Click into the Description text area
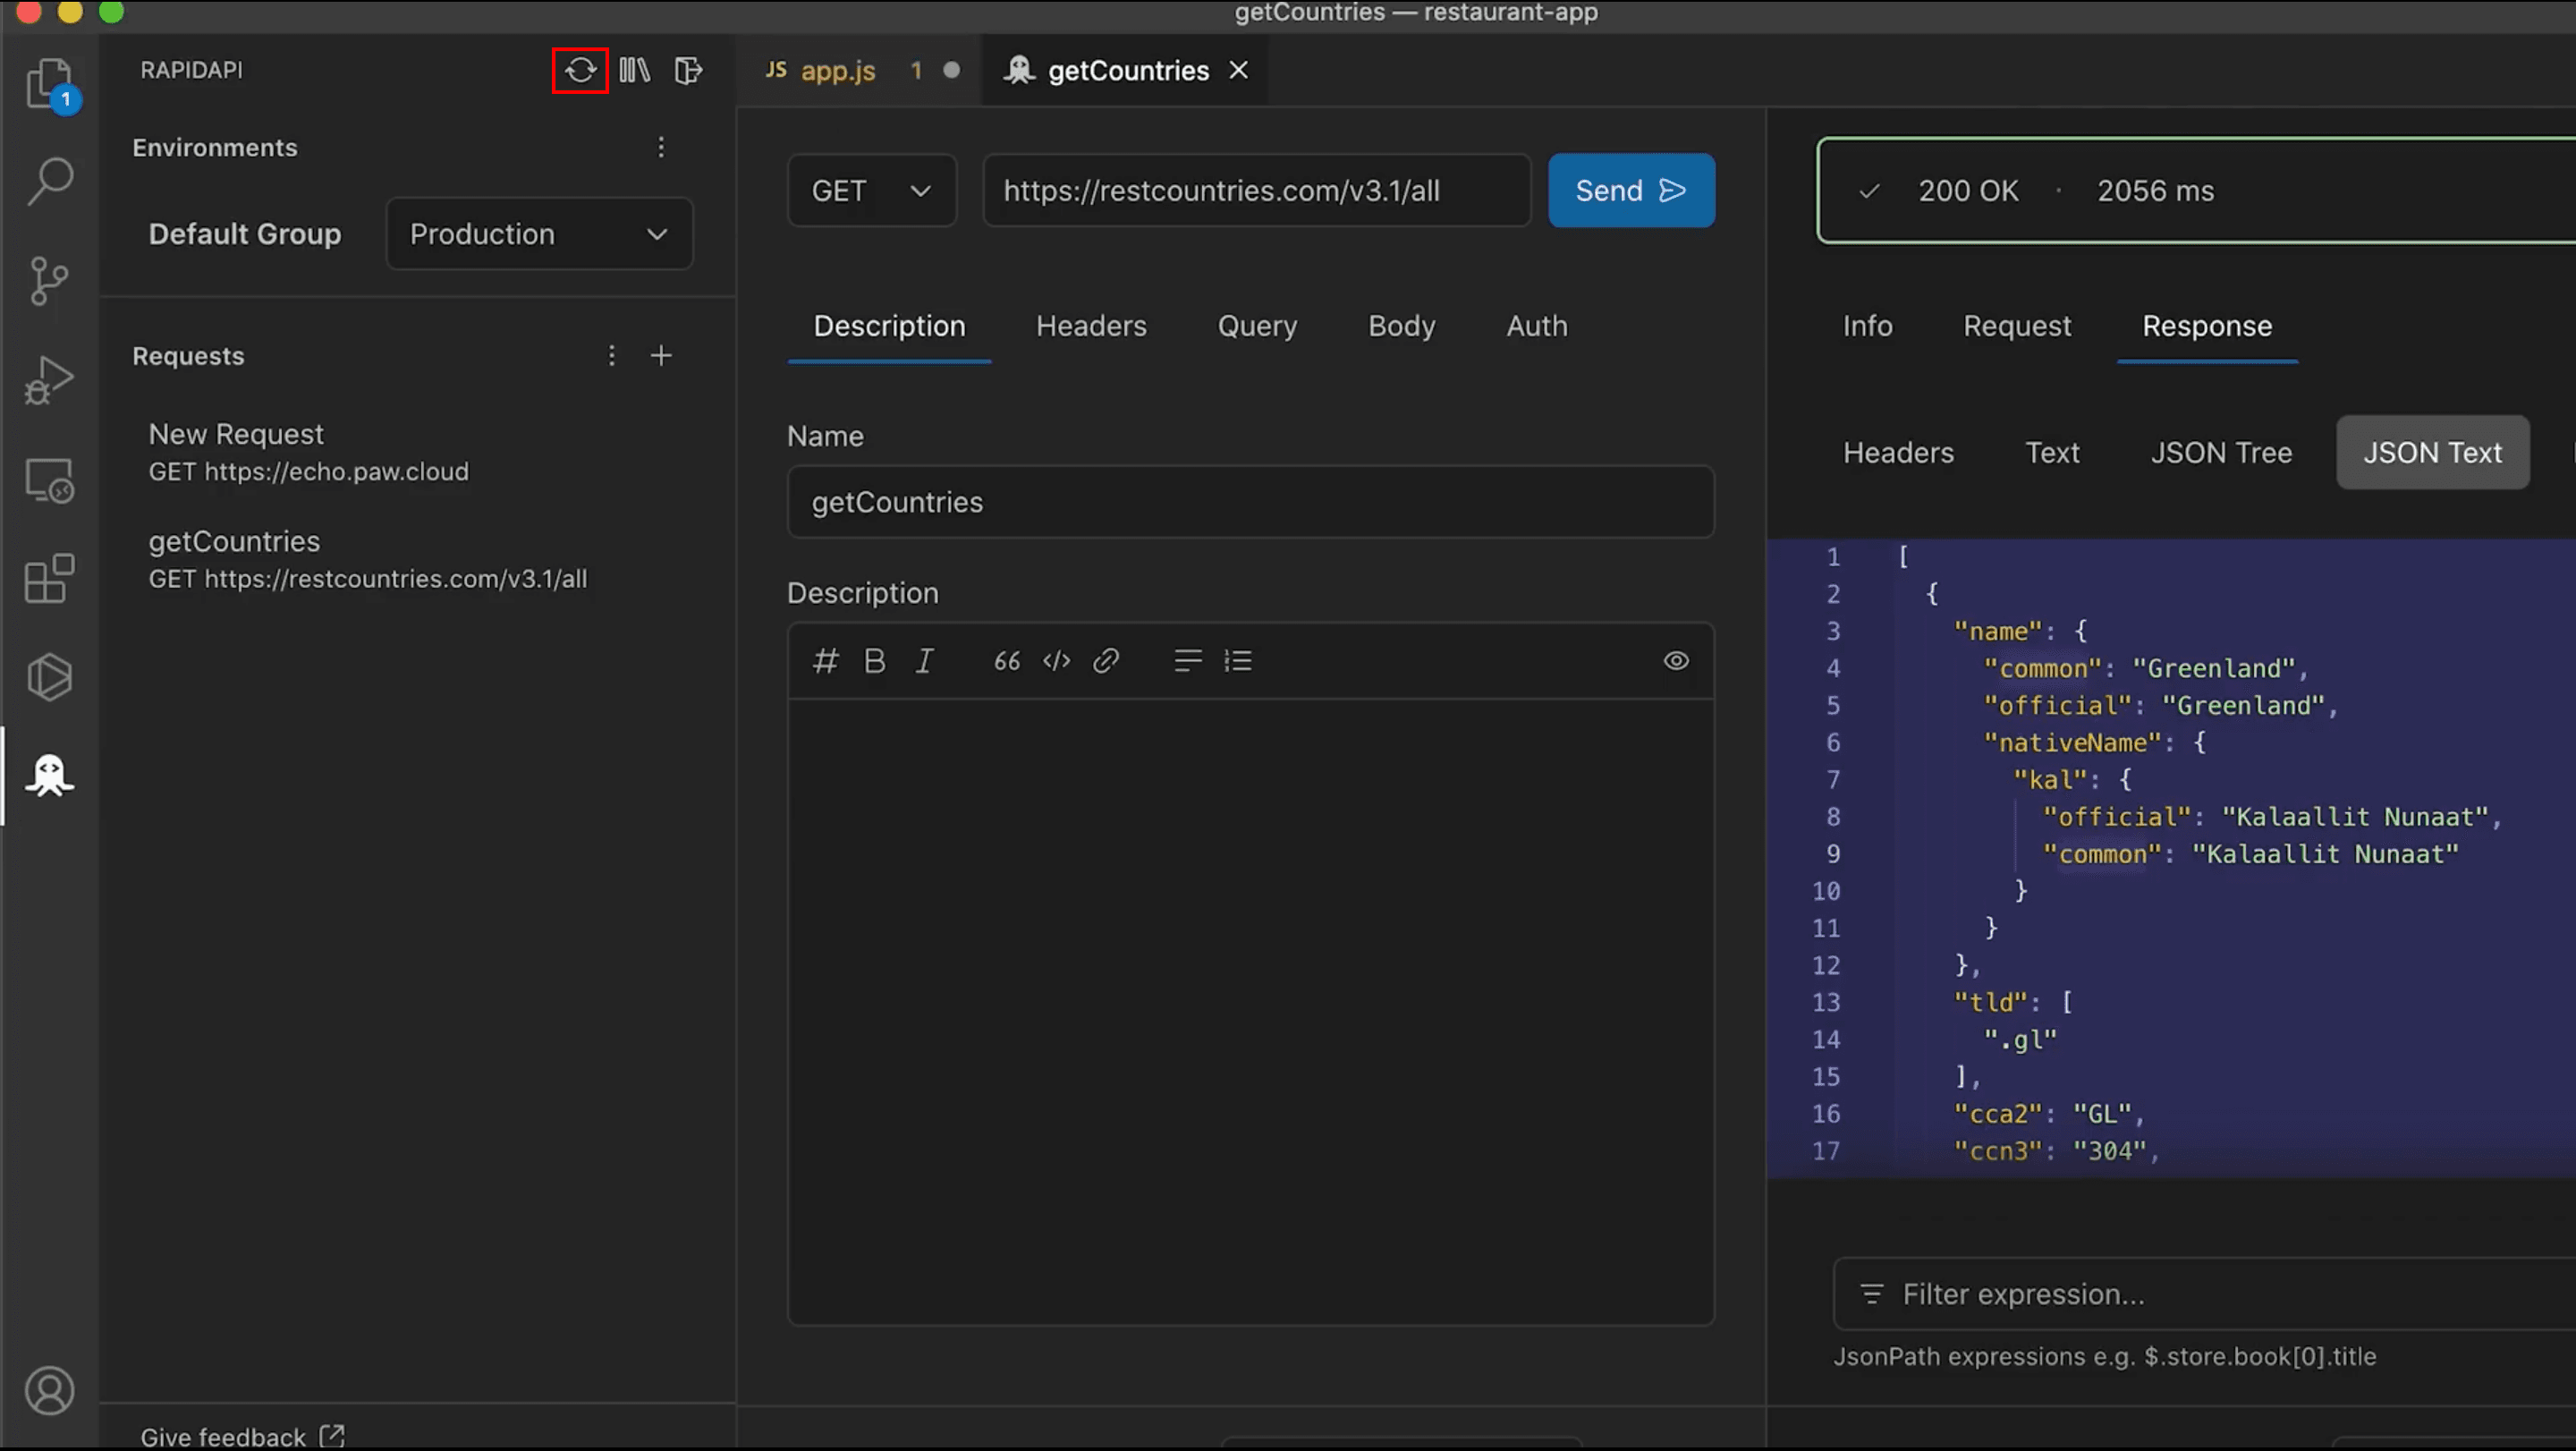Screen dimensions: 2576x1451 [x=1250, y=1011]
